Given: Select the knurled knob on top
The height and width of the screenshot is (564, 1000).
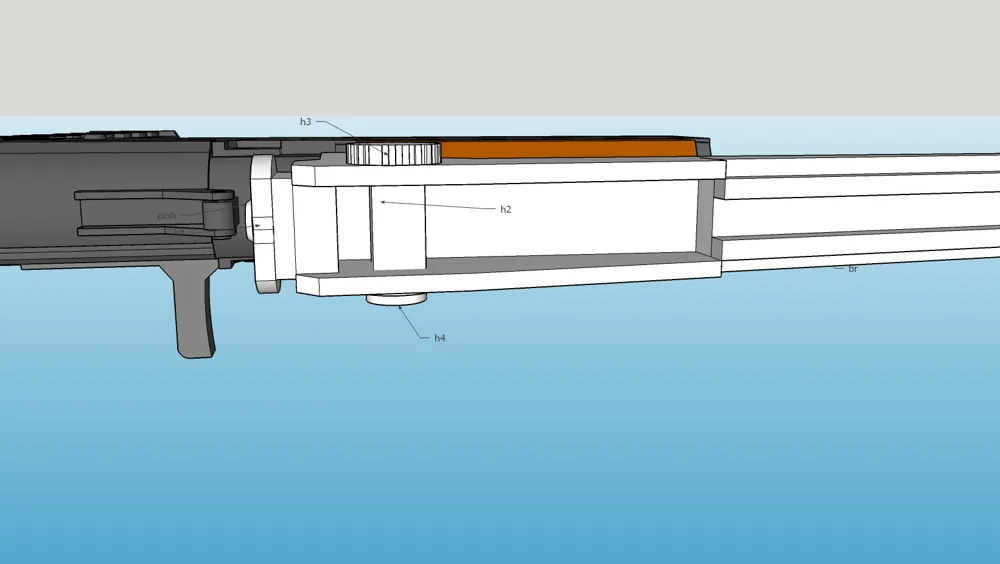Looking at the screenshot, I should click(x=393, y=154).
